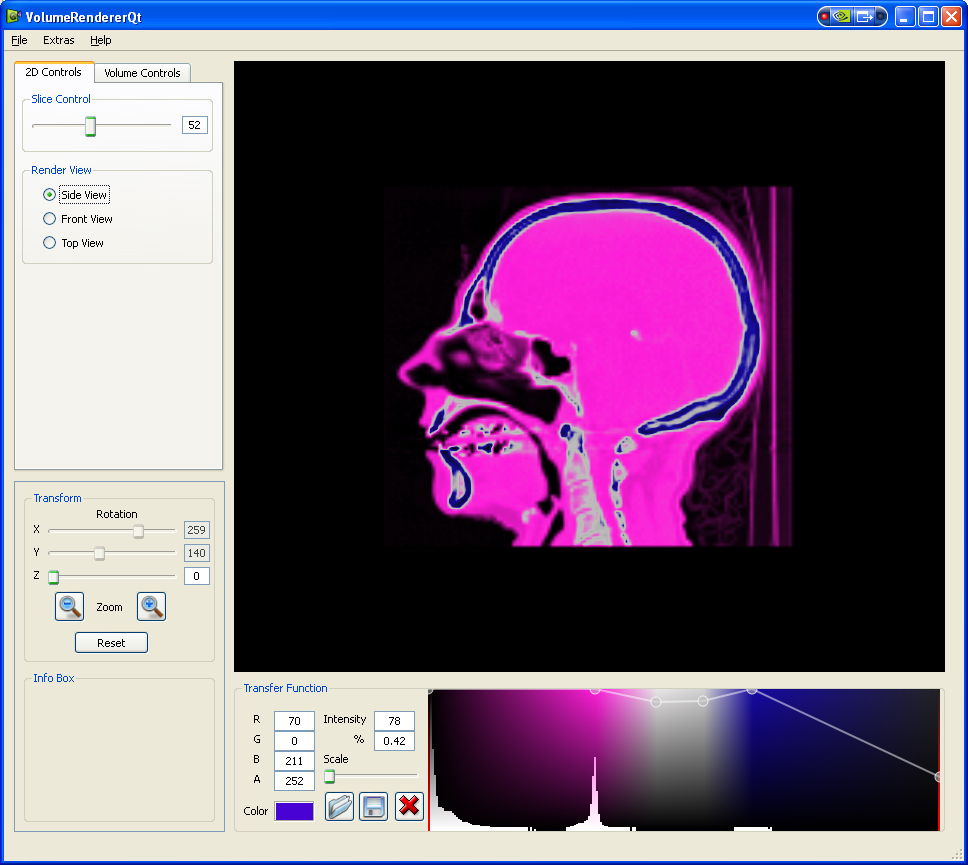This screenshot has height=865, width=968.
Task: Save the transfer function with floppy icon
Action: (x=373, y=806)
